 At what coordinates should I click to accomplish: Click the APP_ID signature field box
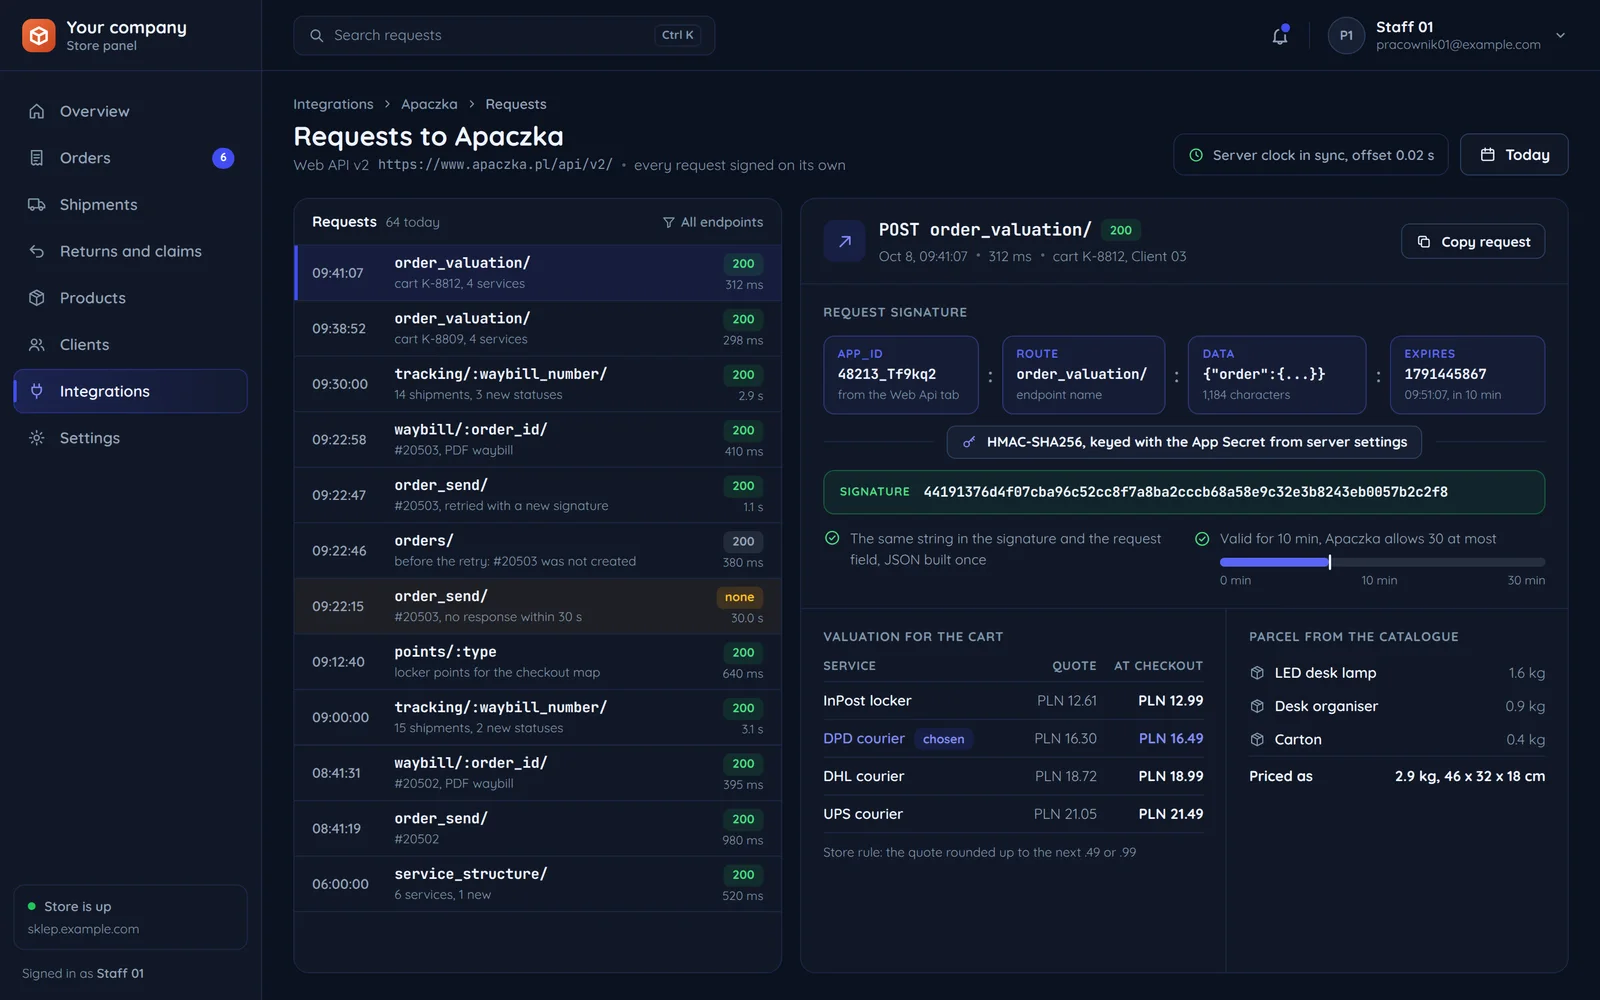tap(901, 375)
